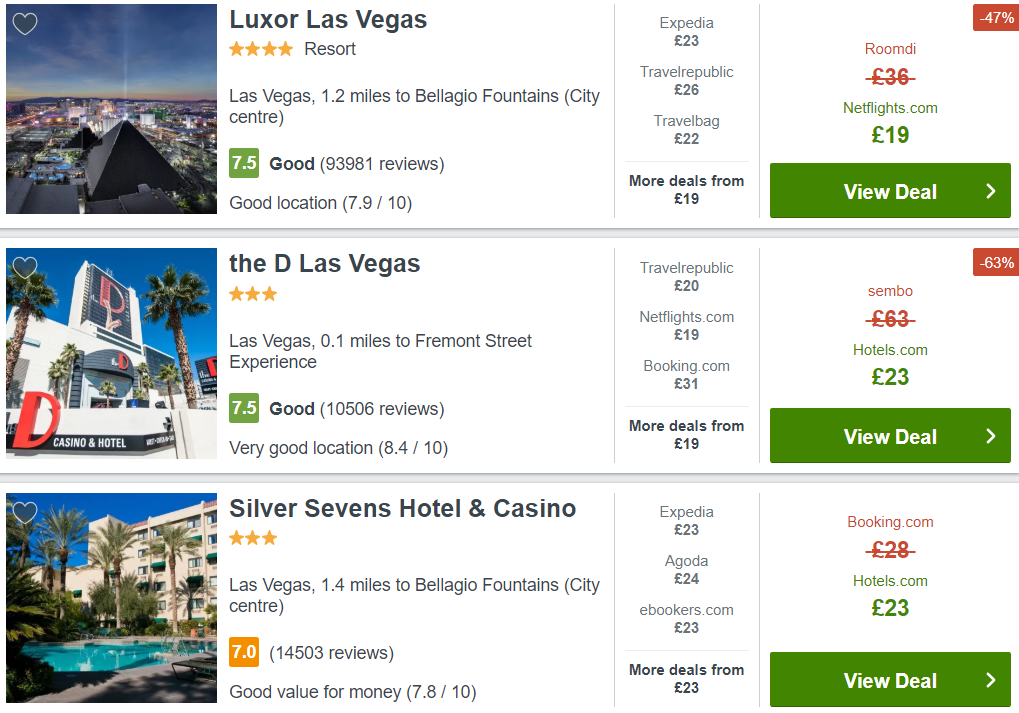Expand more deals from £19 for the D
This screenshot has height=713, width=1019.
[x=686, y=435]
